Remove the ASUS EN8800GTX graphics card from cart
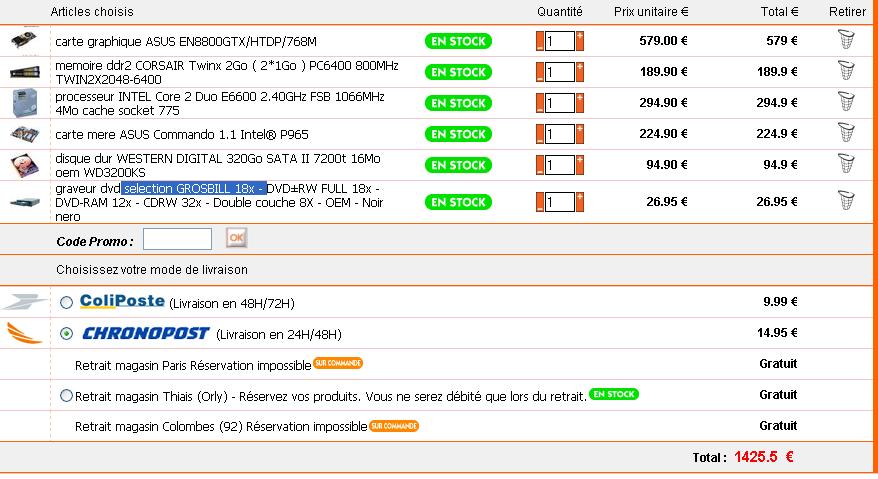 [x=846, y=40]
